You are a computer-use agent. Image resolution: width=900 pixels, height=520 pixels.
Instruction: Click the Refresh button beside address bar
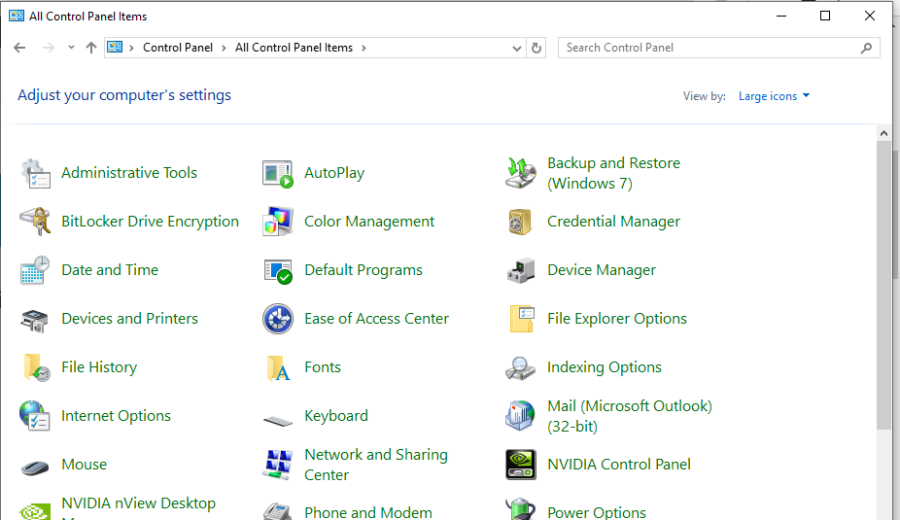537,48
